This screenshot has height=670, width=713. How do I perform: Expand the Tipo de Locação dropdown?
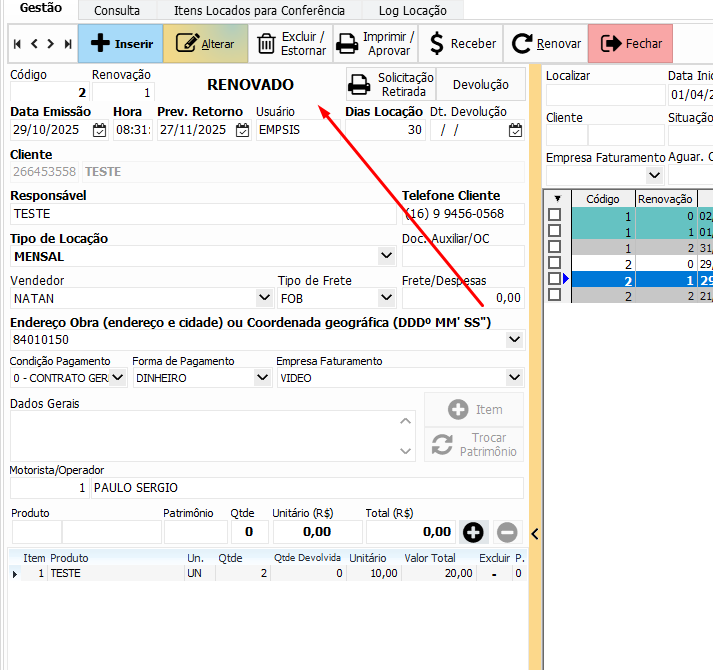(x=387, y=256)
